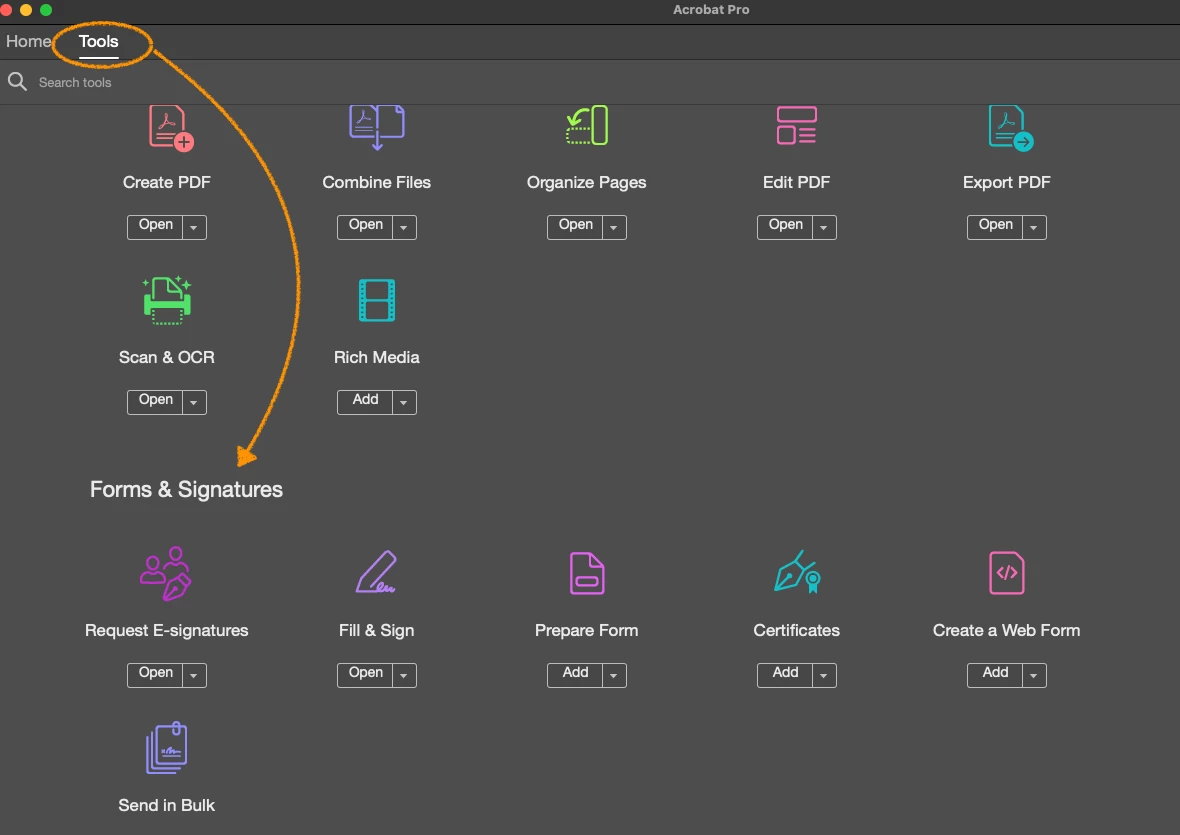Screen dimensions: 1180x835
Task: Expand the Scan & OCR dropdown arrow
Action: click(x=194, y=402)
